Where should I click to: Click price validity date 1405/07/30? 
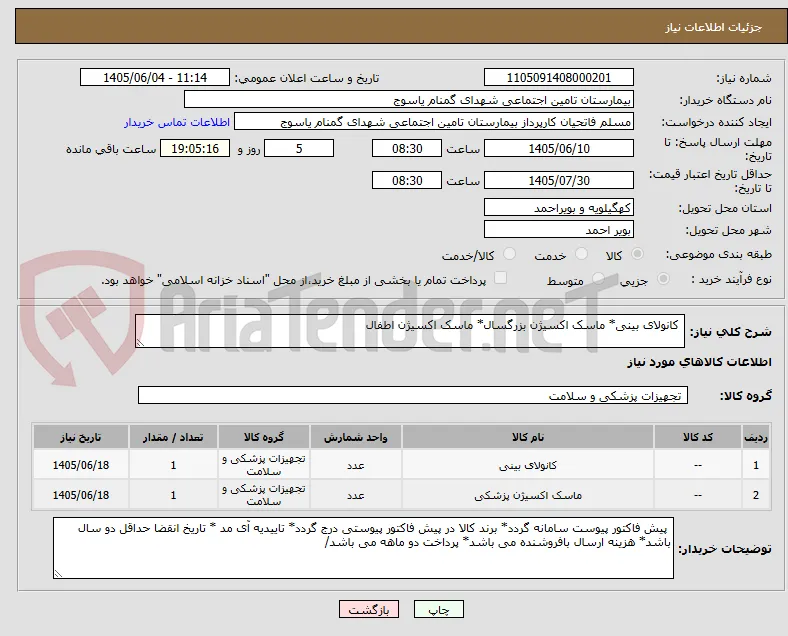(559, 180)
